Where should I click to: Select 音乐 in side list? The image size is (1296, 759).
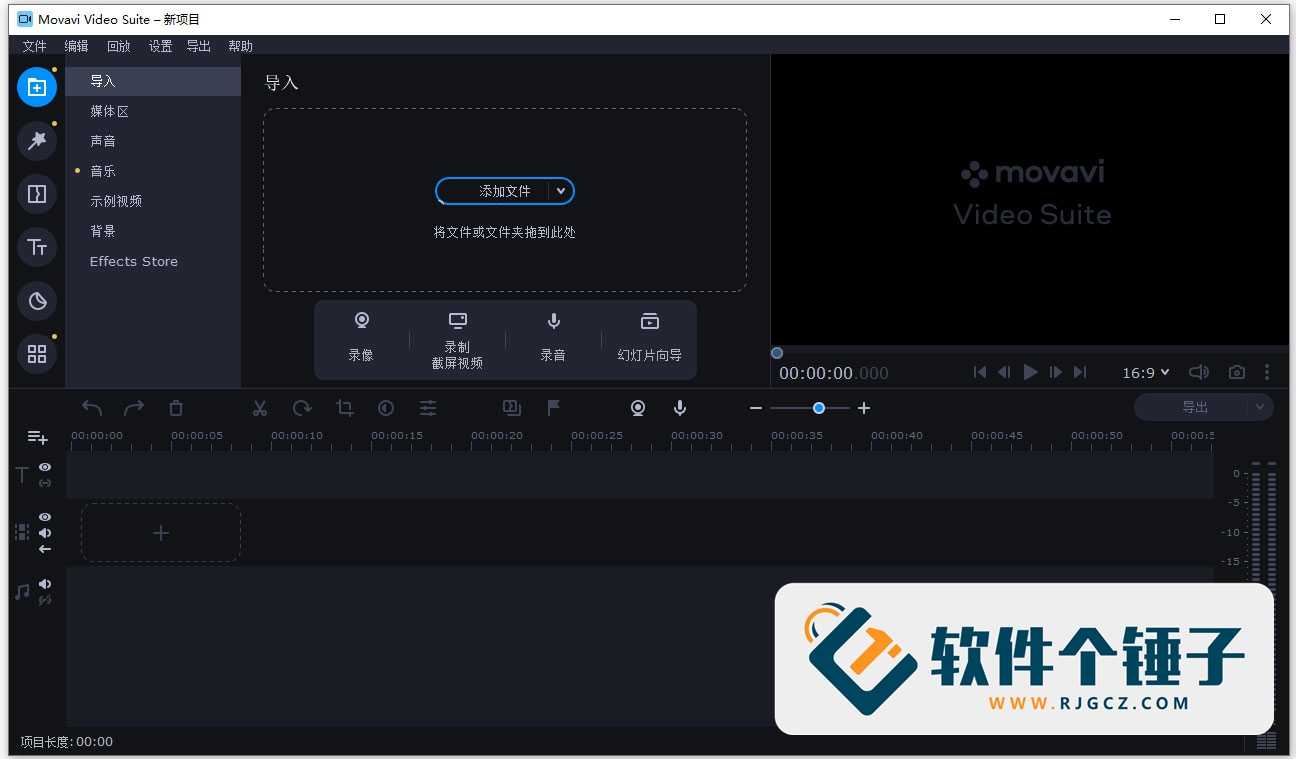pos(154,171)
